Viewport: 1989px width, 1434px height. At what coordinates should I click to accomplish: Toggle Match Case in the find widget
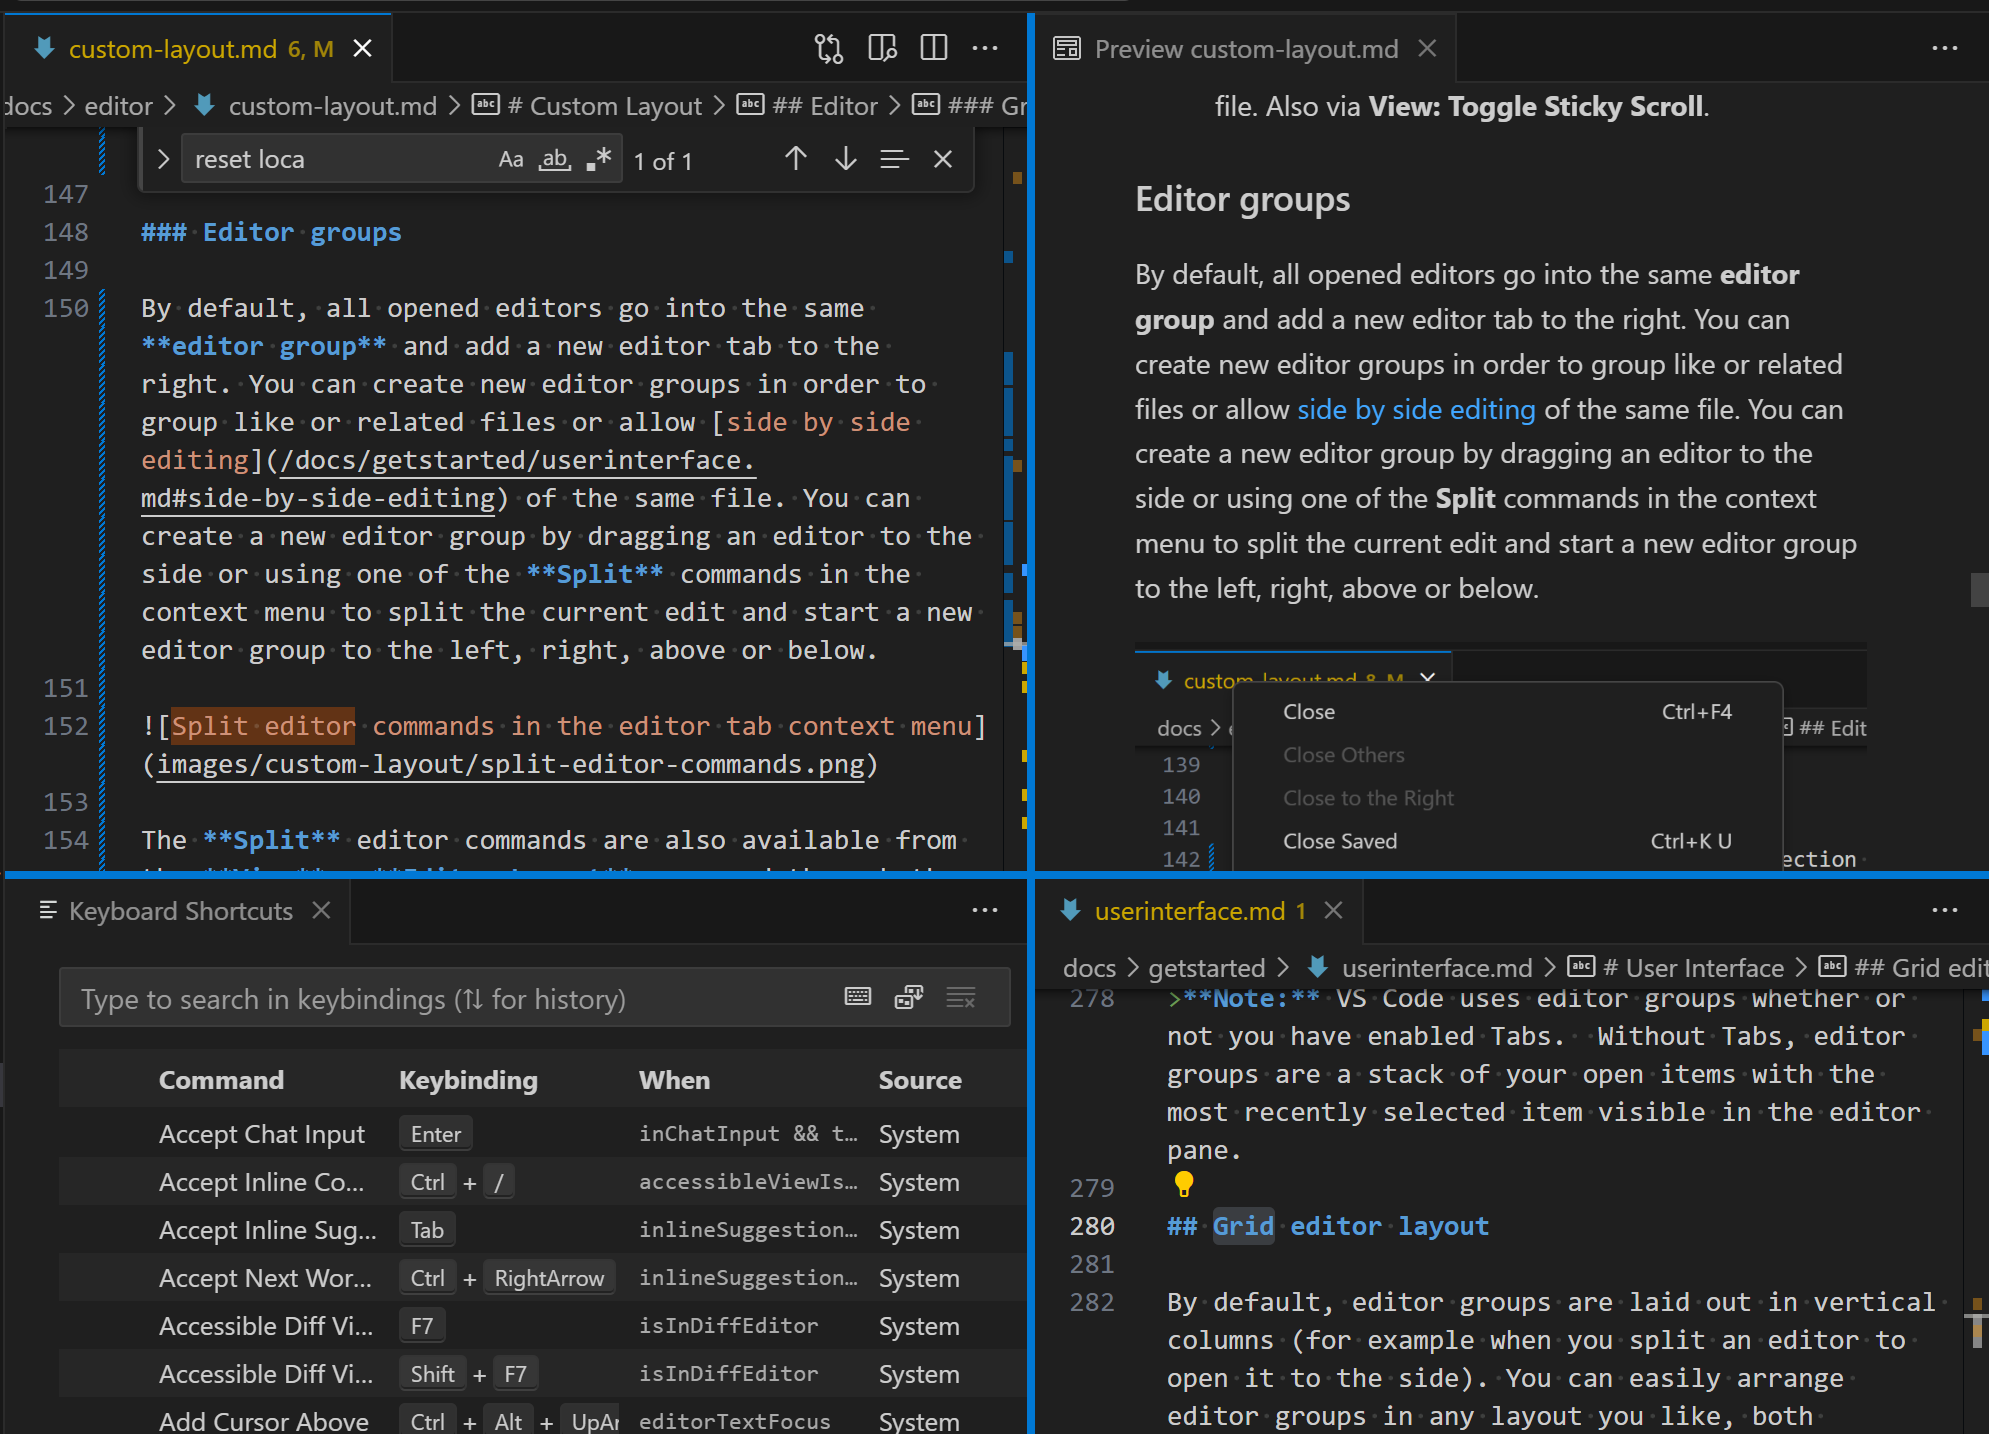511,158
